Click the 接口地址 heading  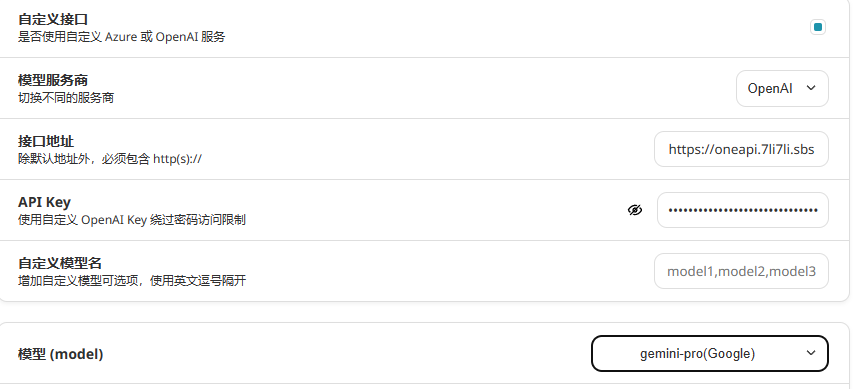(46, 141)
